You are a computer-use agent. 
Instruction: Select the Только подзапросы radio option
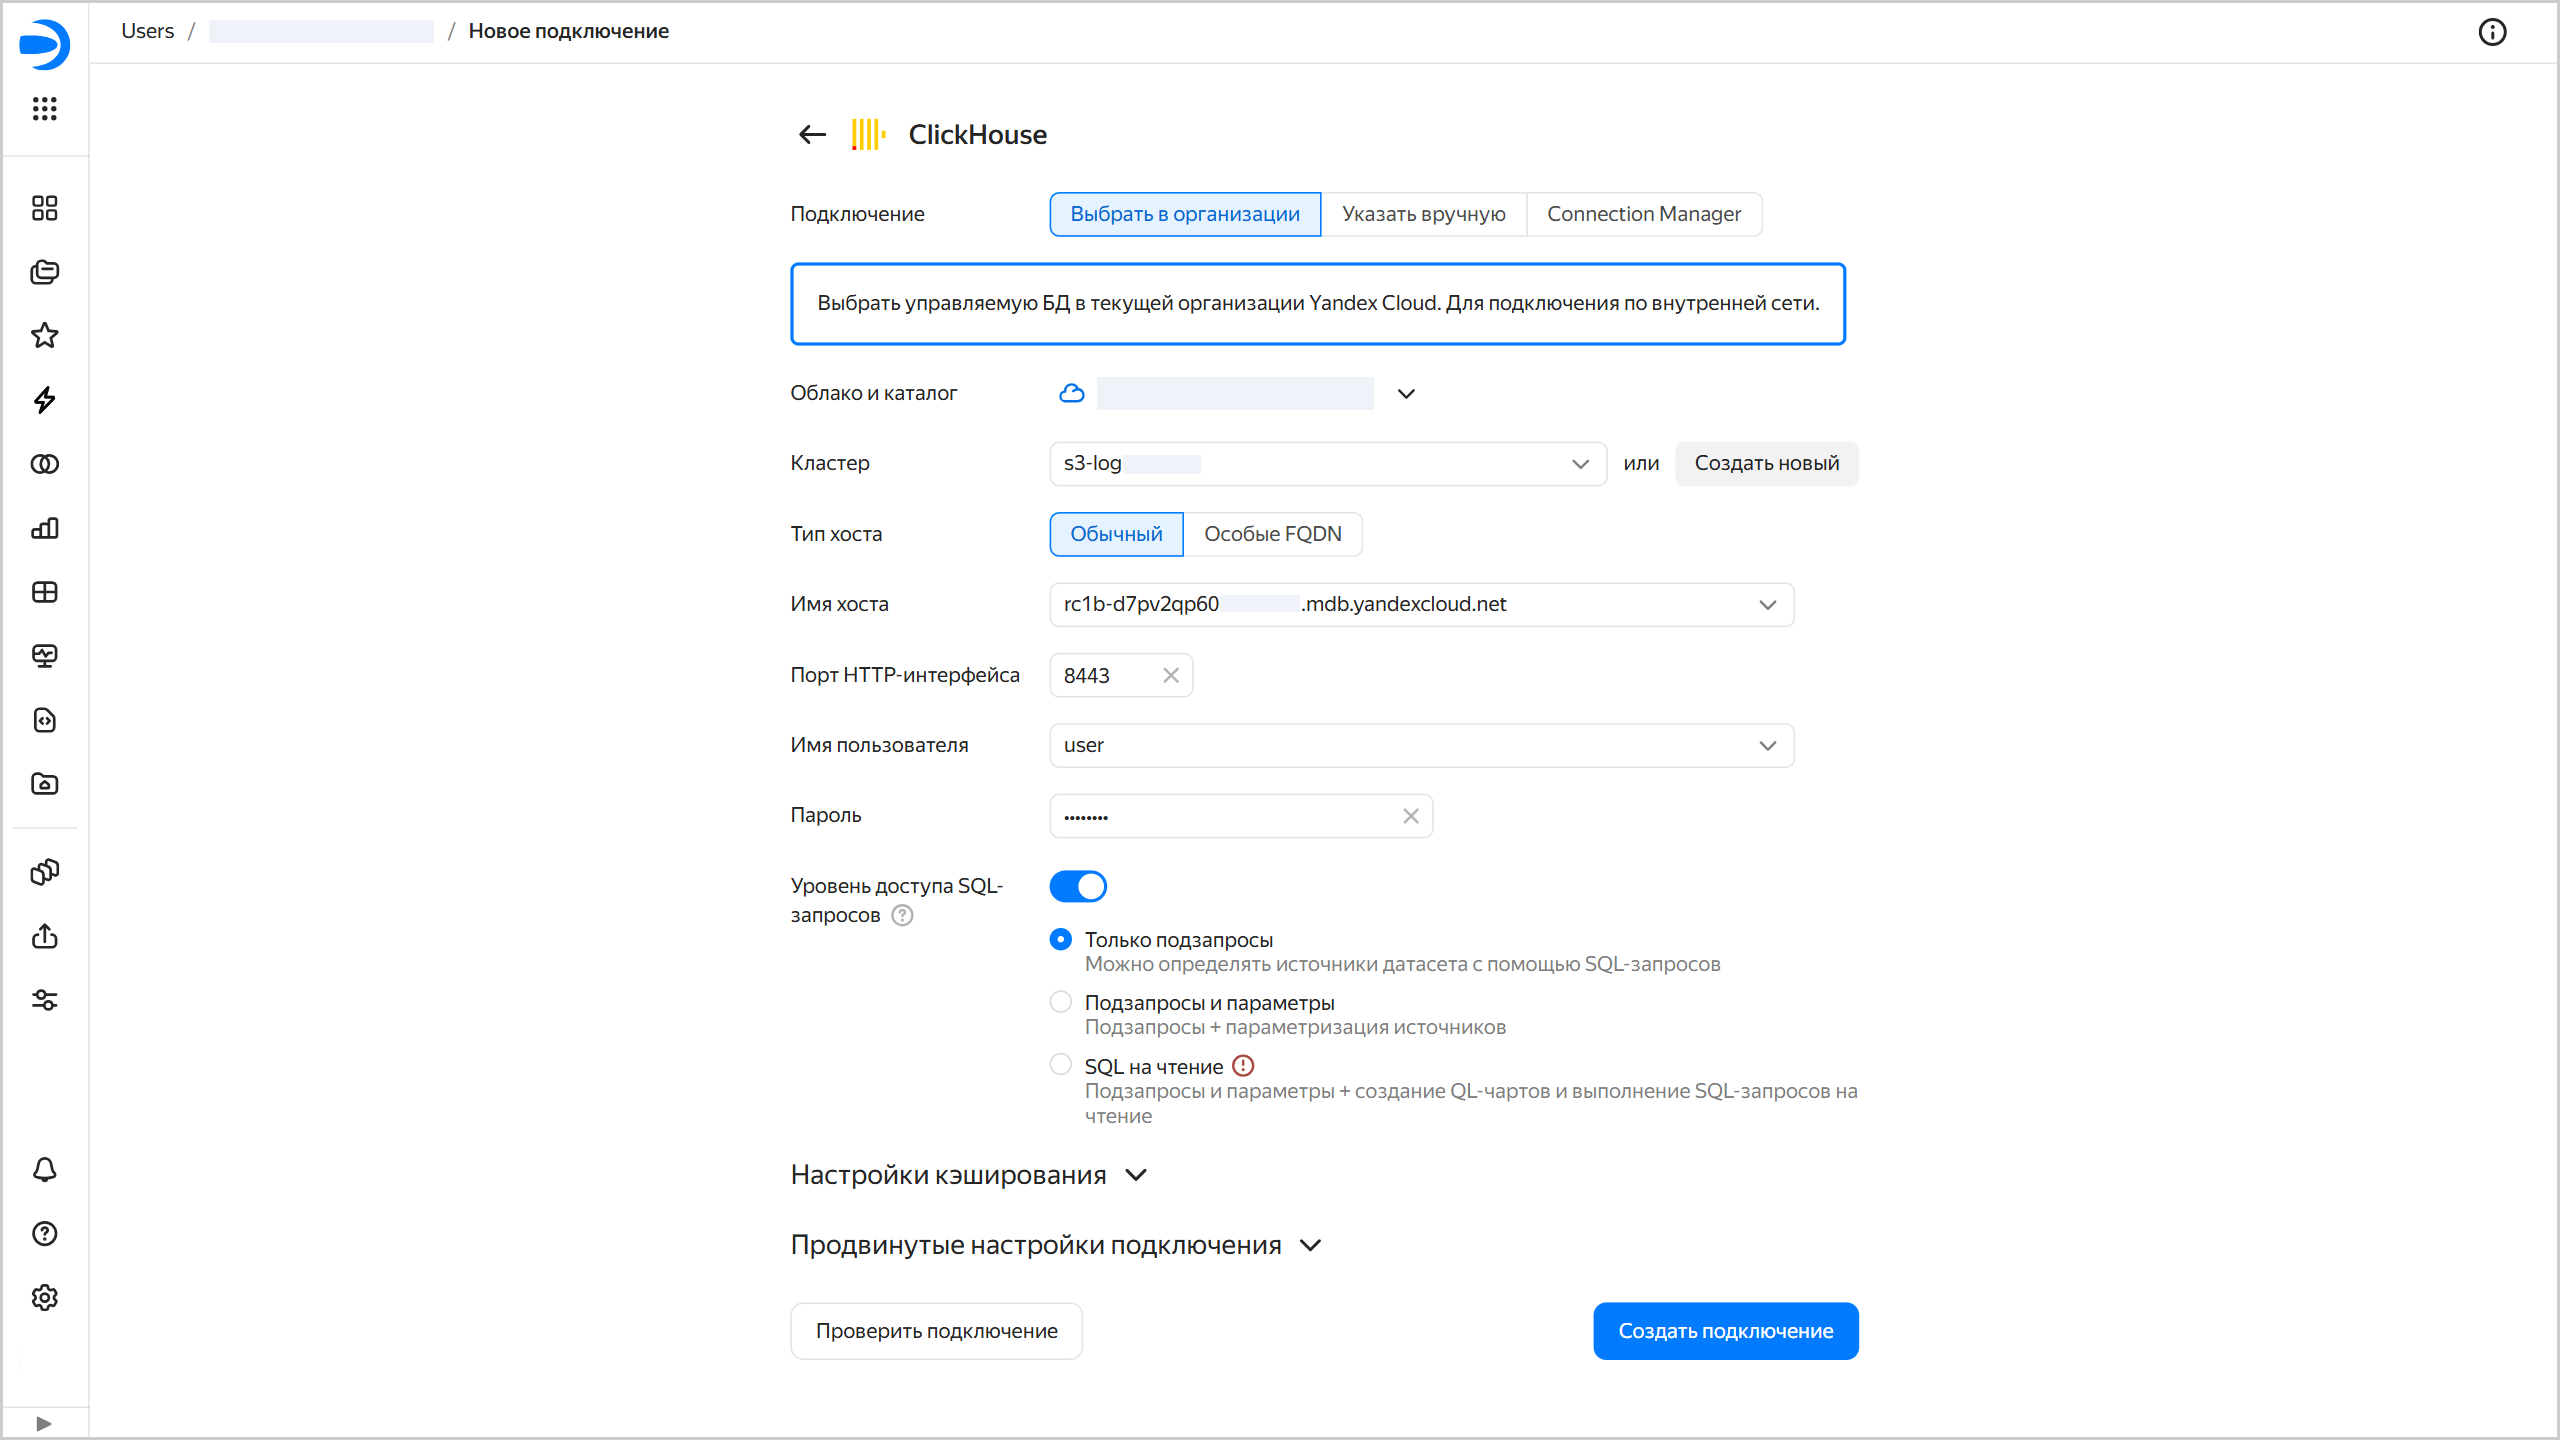[x=1061, y=939]
